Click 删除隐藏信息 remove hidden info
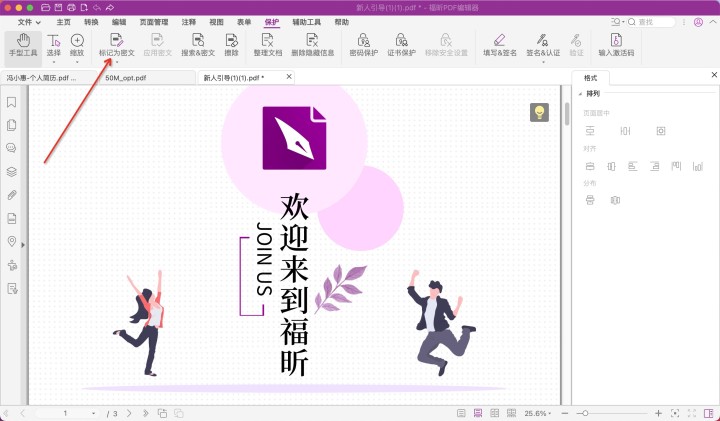The width and height of the screenshot is (720, 421). [312, 45]
